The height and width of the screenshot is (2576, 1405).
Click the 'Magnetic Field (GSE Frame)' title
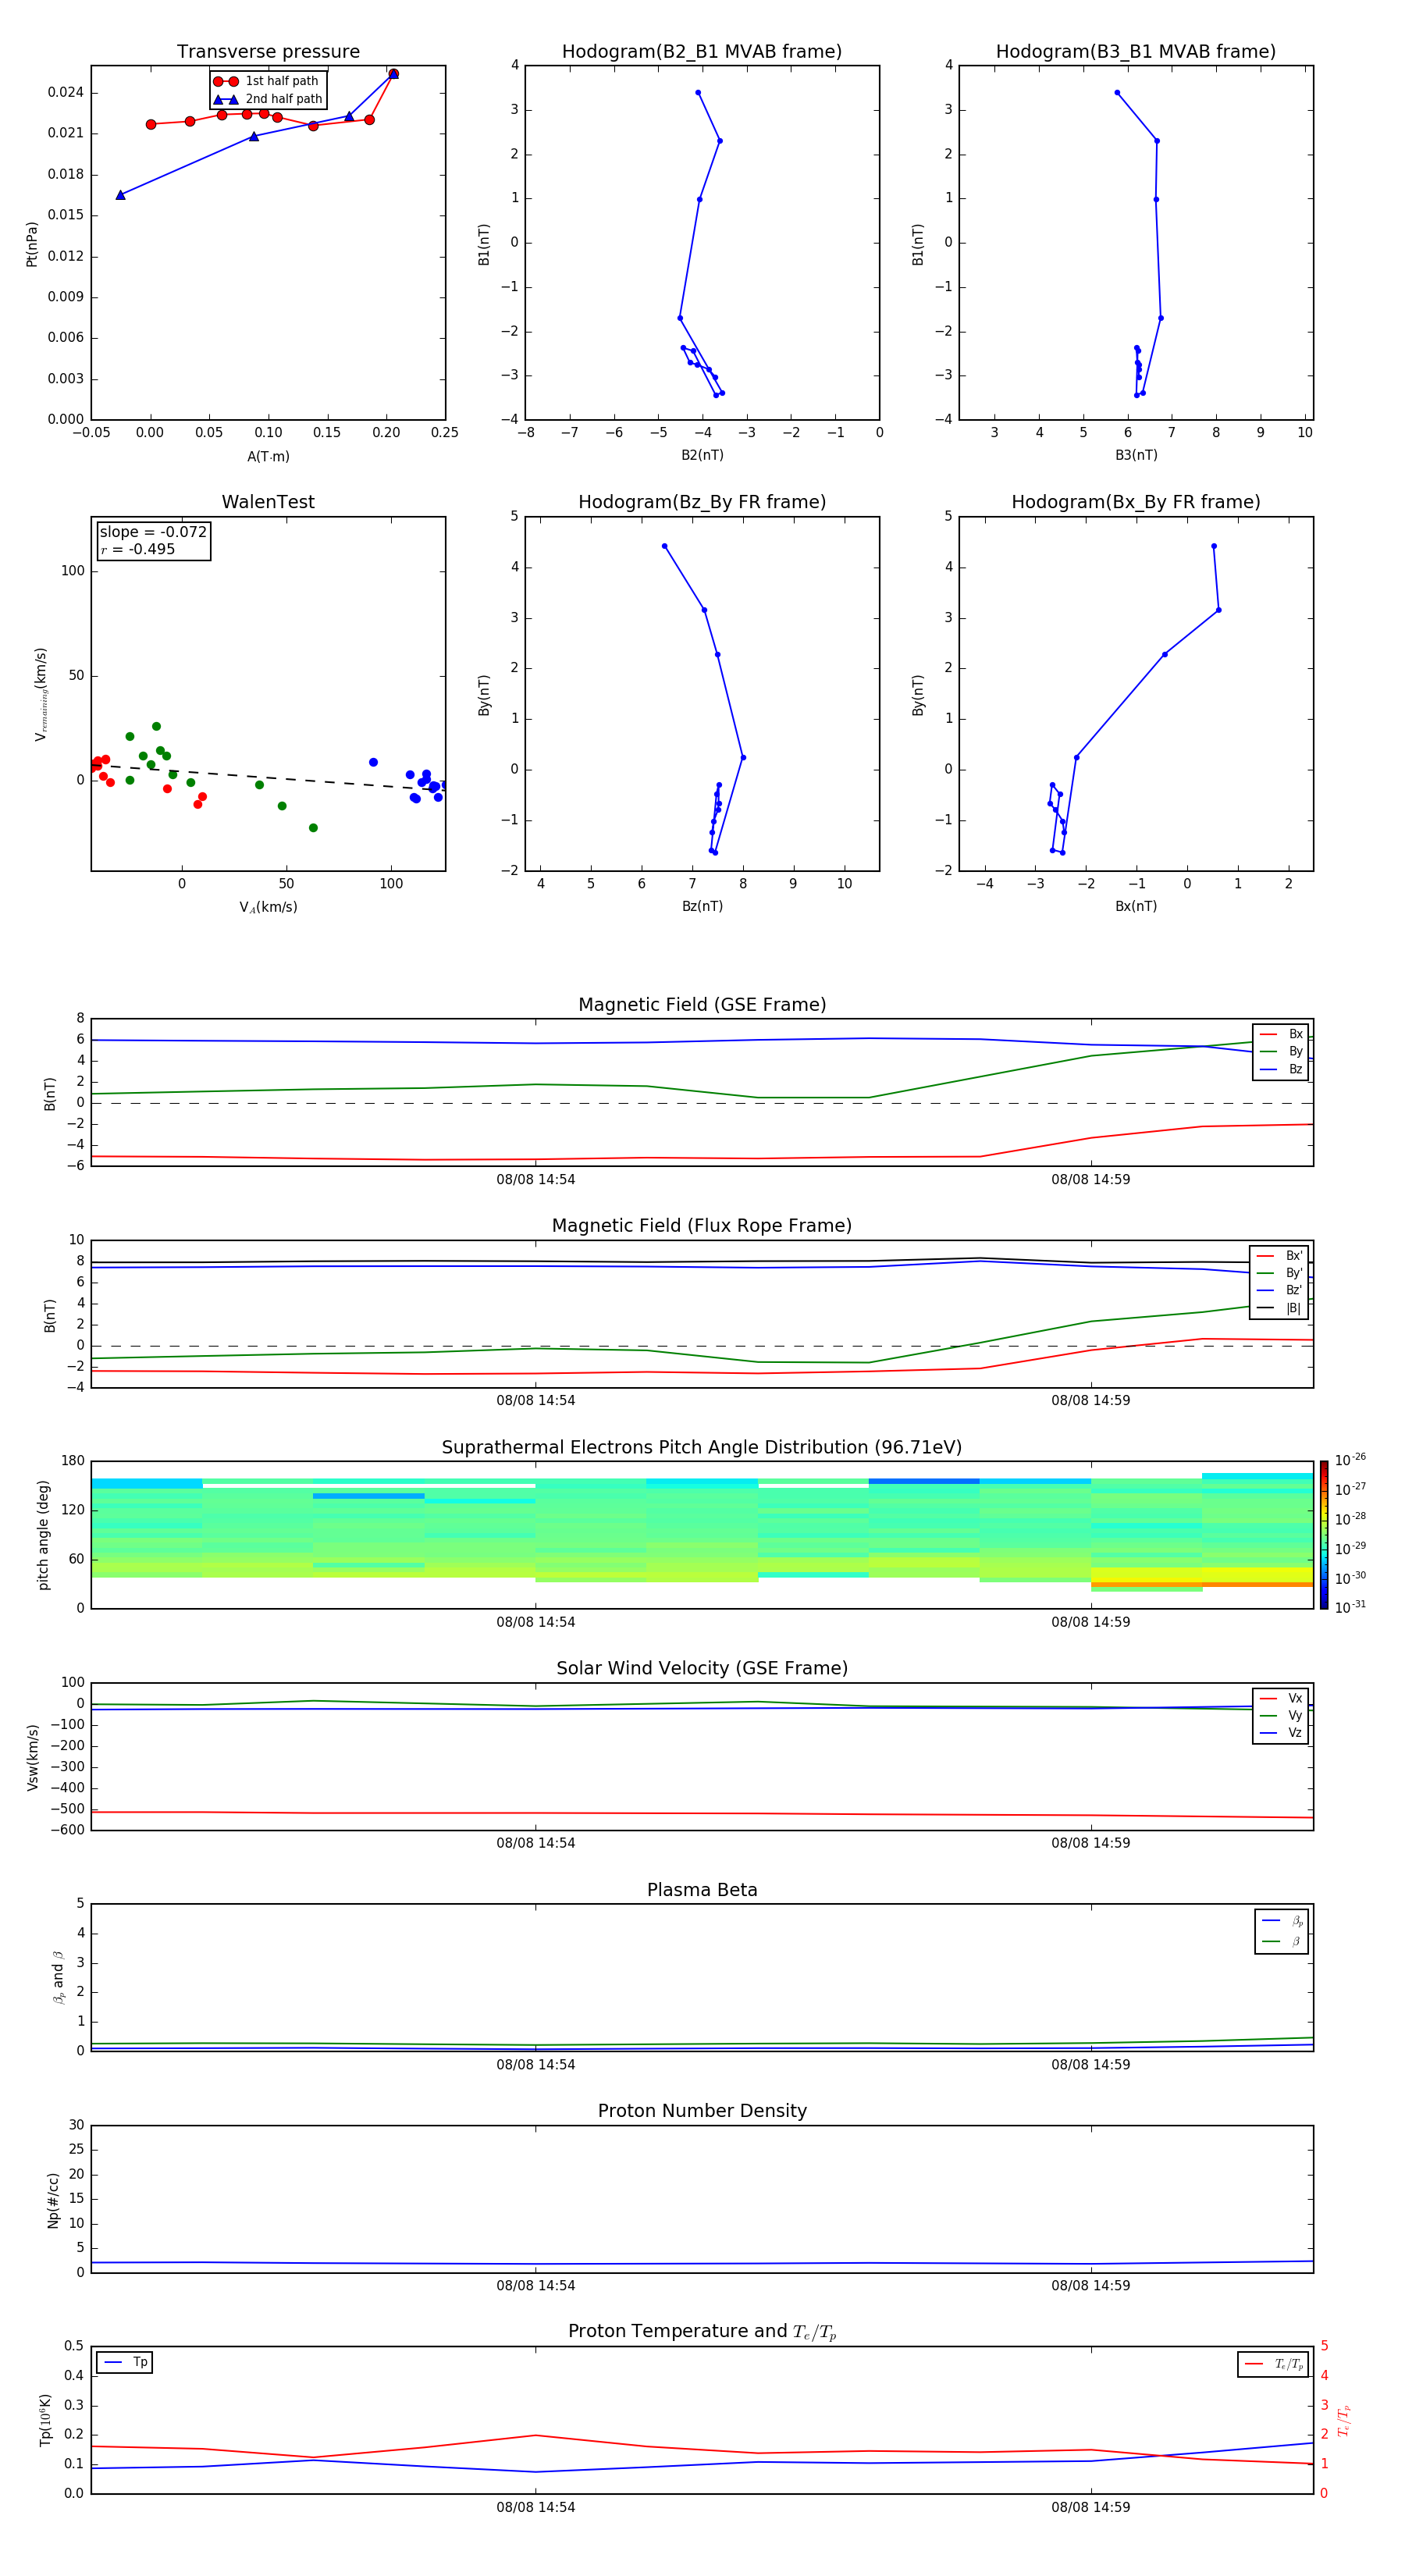click(x=702, y=1005)
